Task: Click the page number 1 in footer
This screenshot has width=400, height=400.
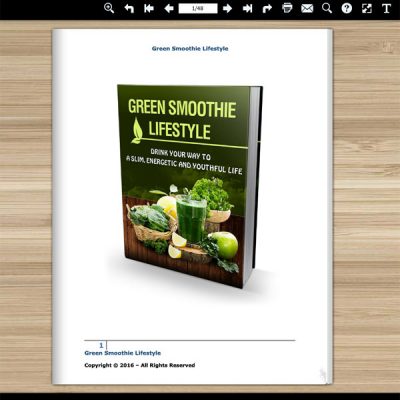Action: click(x=101, y=345)
